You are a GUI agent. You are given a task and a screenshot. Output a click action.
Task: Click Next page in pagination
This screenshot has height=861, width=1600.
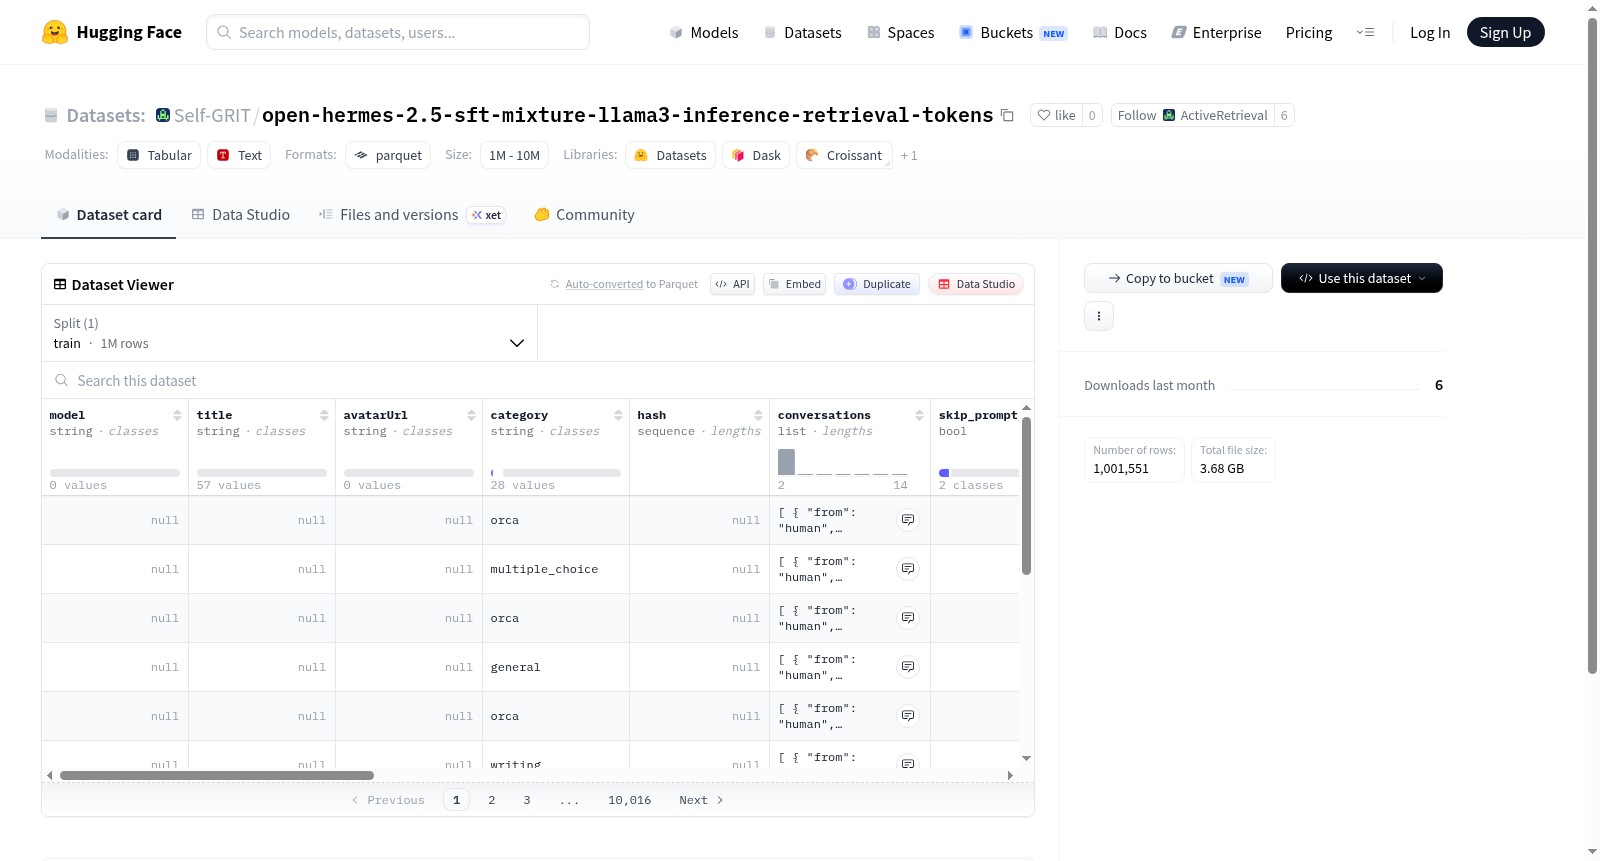[x=701, y=800]
